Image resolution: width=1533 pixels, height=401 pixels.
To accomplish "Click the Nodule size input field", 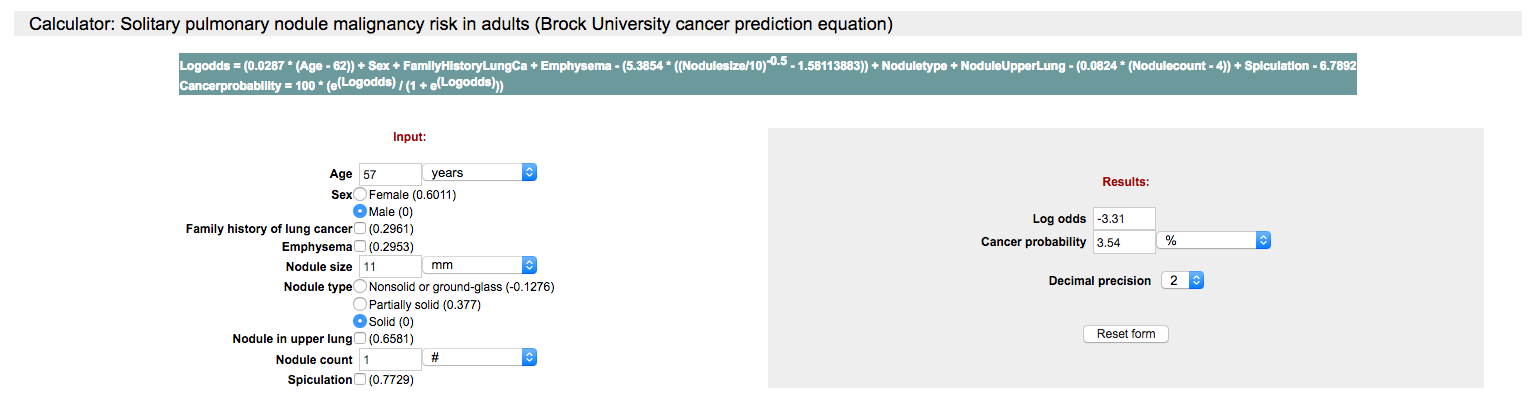I will [389, 267].
